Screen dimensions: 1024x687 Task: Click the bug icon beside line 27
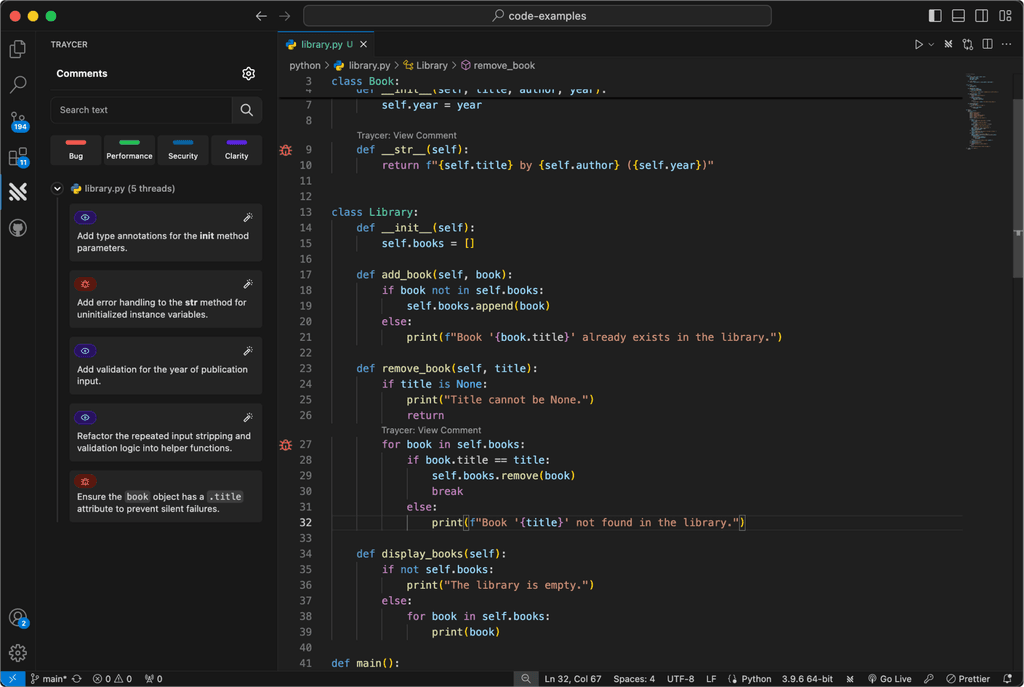[x=286, y=445]
